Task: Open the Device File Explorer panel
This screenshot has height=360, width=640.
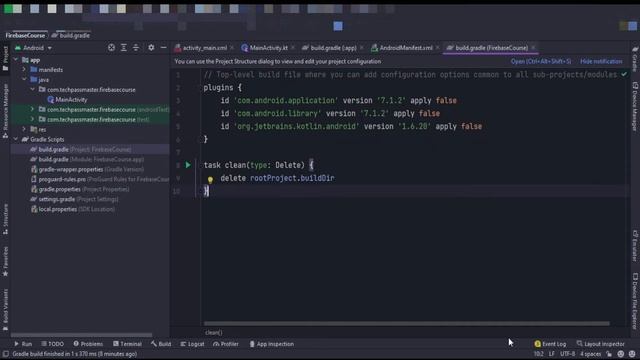Action: pyautogui.click(x=635, y=301)
